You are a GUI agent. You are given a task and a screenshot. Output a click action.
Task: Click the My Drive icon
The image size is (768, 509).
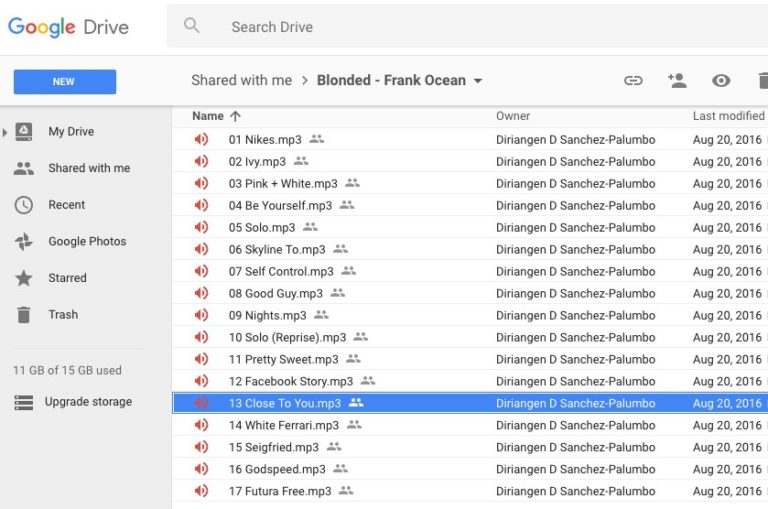[x=24, y=132]
